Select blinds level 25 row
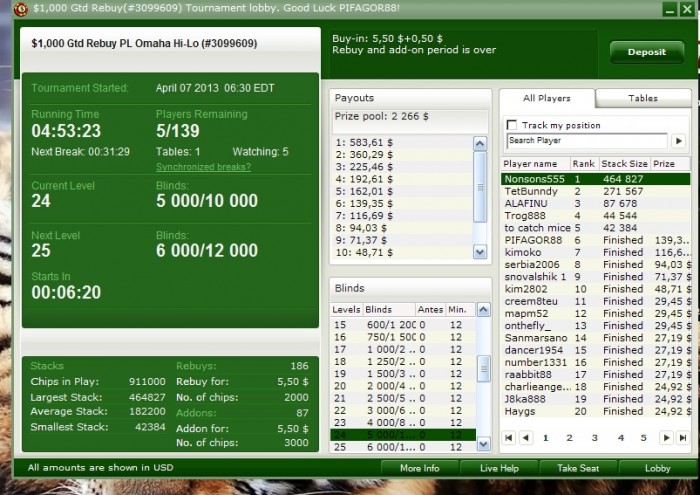700x495 pixels. click(x=403, y=447)
